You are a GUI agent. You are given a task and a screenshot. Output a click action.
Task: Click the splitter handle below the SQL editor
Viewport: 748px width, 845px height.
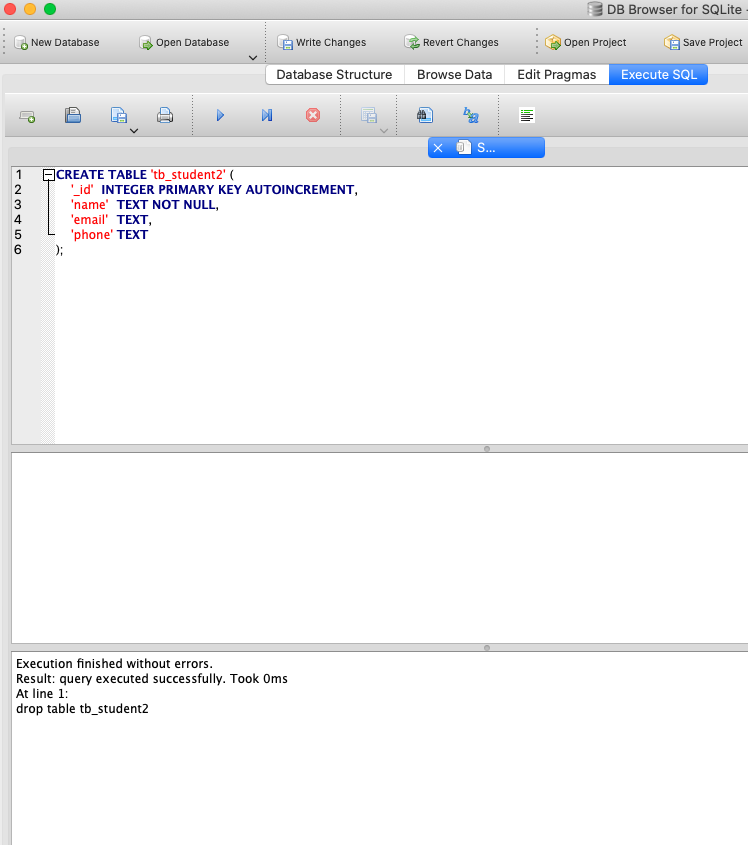click(x=487, y=449)
